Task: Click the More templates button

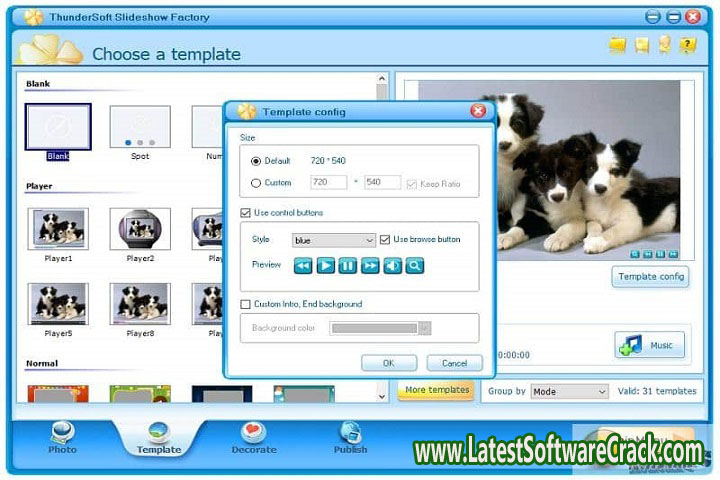Action: 437,390
